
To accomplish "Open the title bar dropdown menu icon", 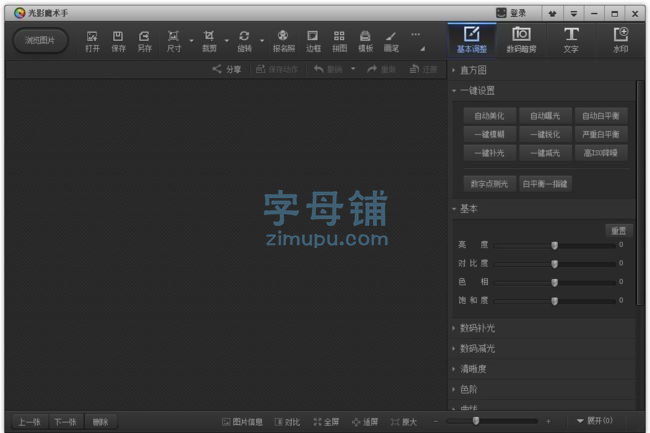I will click(573, 14).
